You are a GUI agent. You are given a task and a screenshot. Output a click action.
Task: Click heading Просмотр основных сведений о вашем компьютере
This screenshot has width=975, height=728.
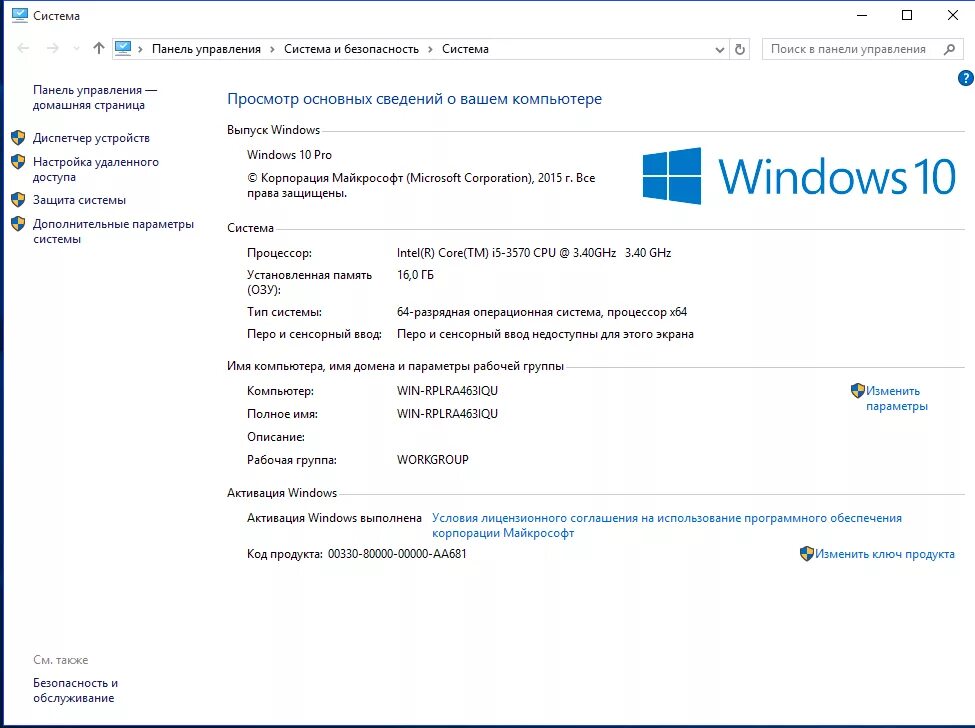pos(414,99)
